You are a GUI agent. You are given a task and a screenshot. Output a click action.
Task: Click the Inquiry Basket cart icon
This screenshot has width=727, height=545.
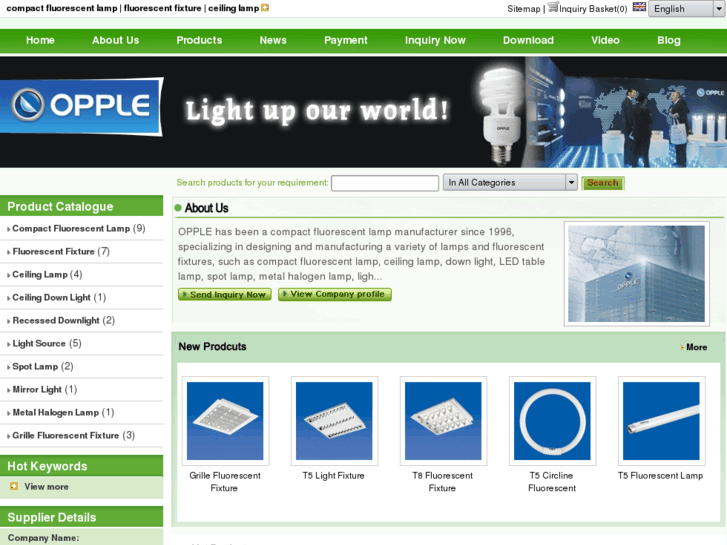pos(553,7)
